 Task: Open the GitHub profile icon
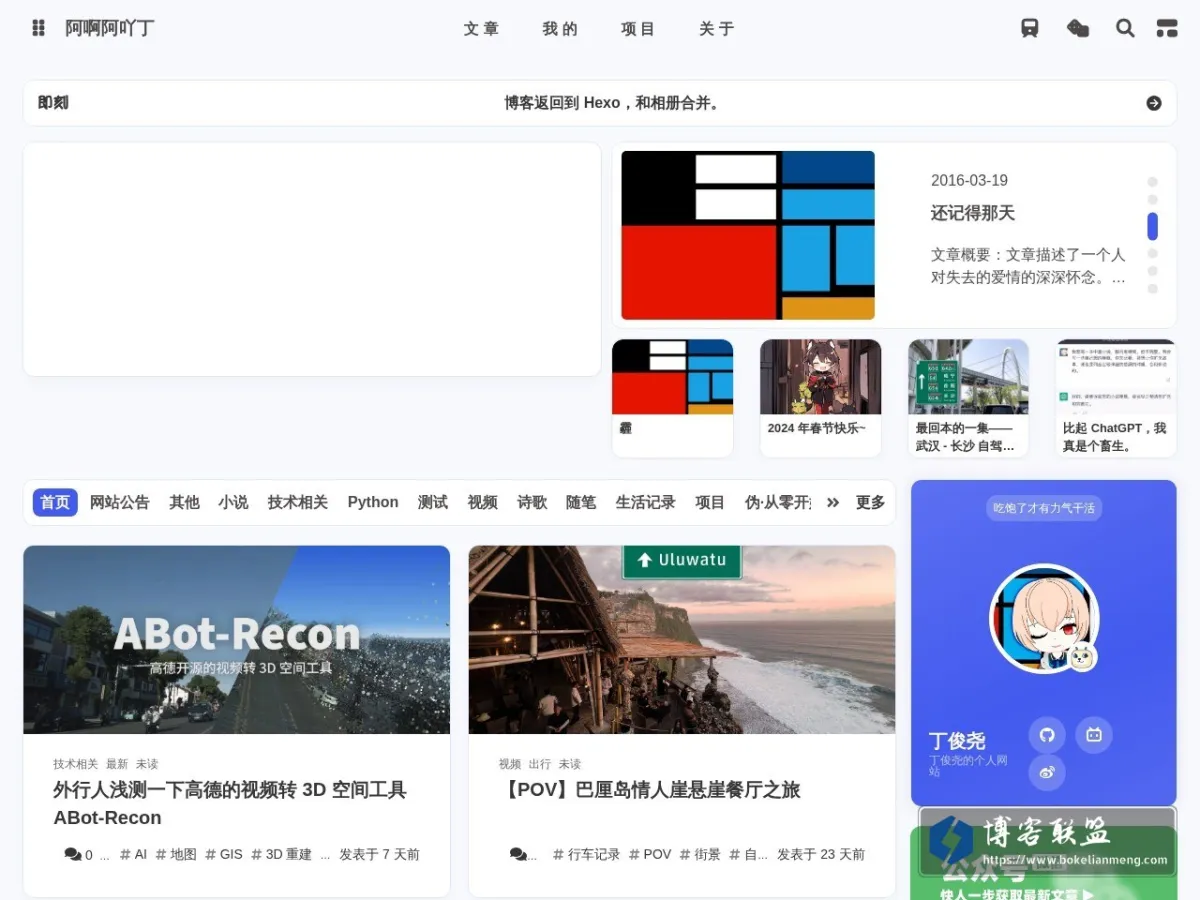pyautogui.click(x=1047, y=735)
